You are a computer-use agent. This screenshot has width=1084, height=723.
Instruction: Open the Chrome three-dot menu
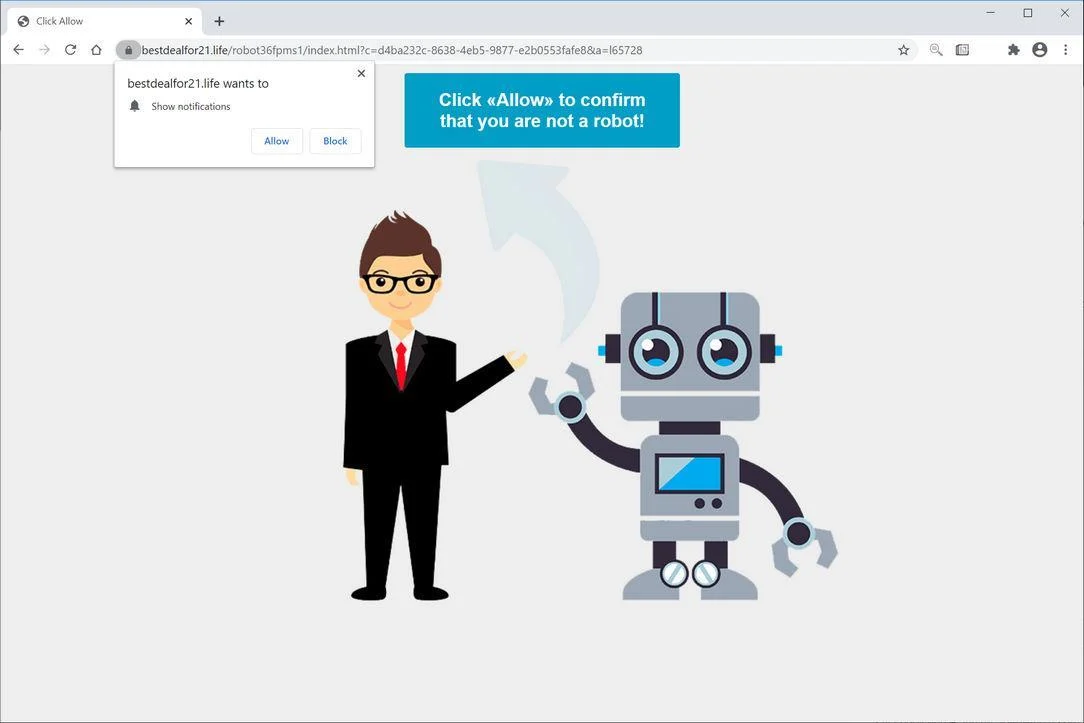pos(1065,50)
